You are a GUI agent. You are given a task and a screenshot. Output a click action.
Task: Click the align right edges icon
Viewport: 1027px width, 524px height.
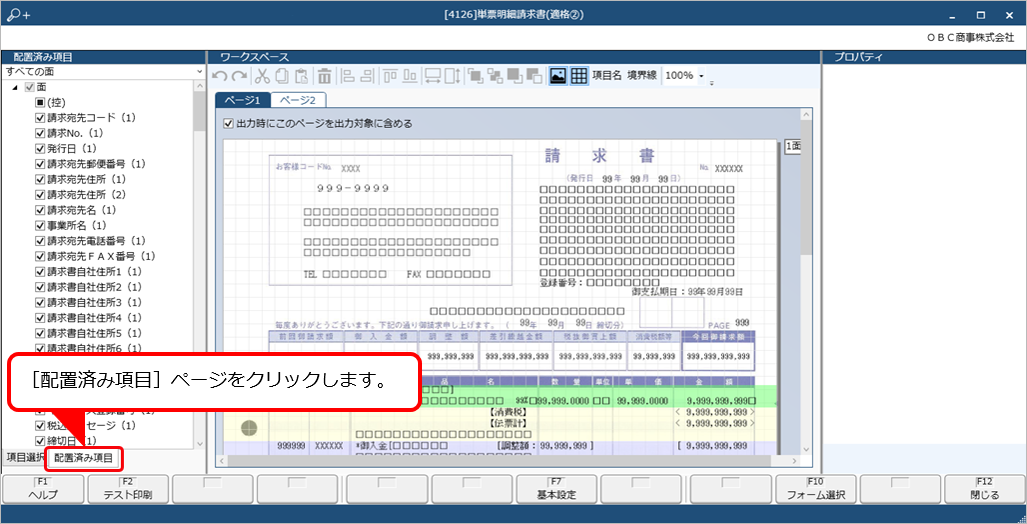pos(367,76)
